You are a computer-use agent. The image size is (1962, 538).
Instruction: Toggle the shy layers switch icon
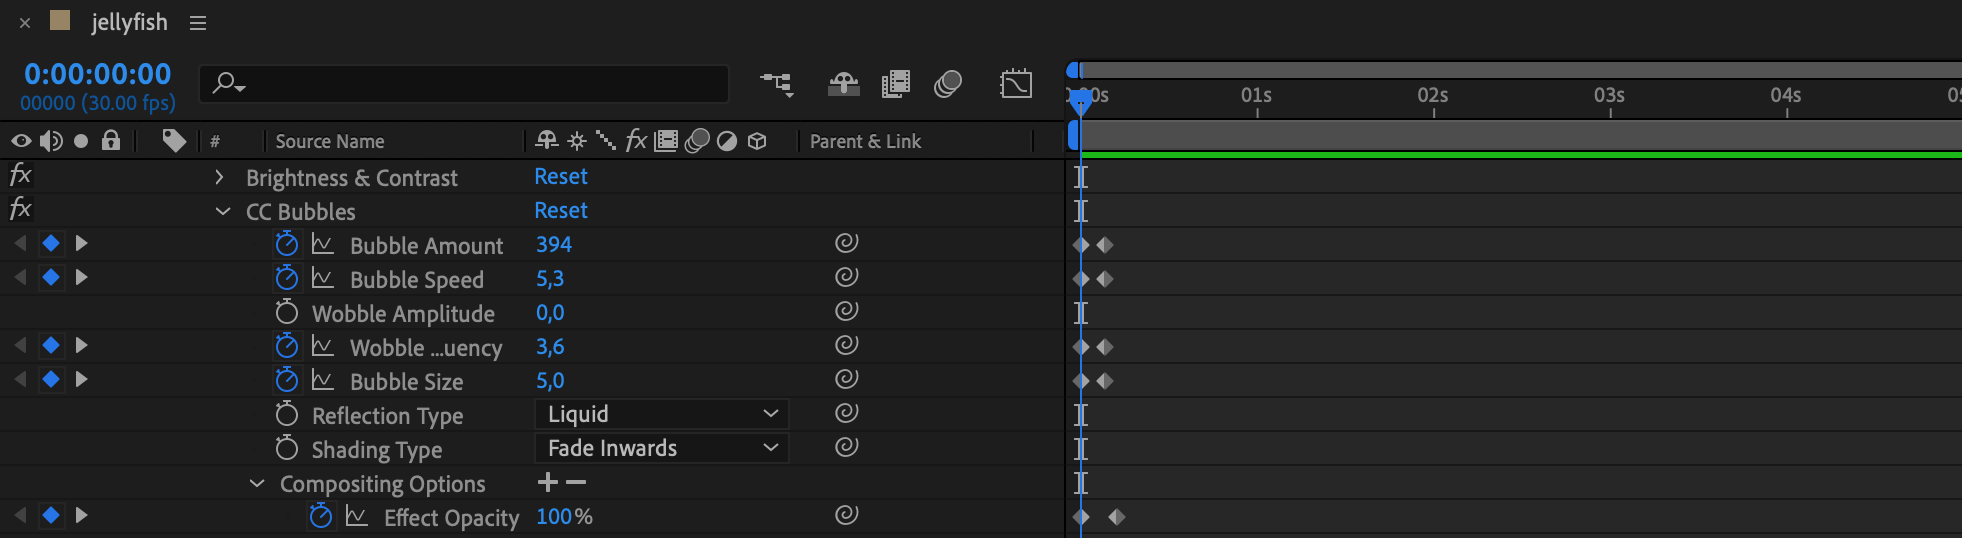(x=843, y=84)
